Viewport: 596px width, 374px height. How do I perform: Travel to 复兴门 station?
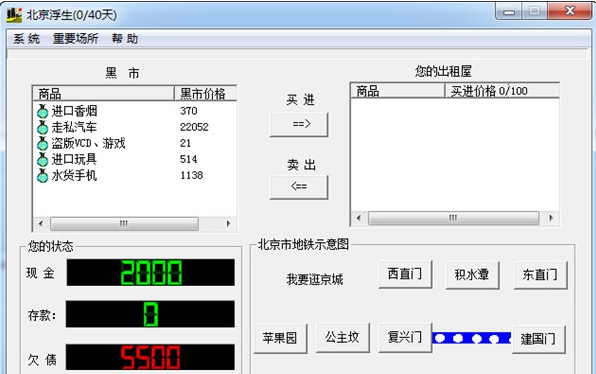point(405,338)
